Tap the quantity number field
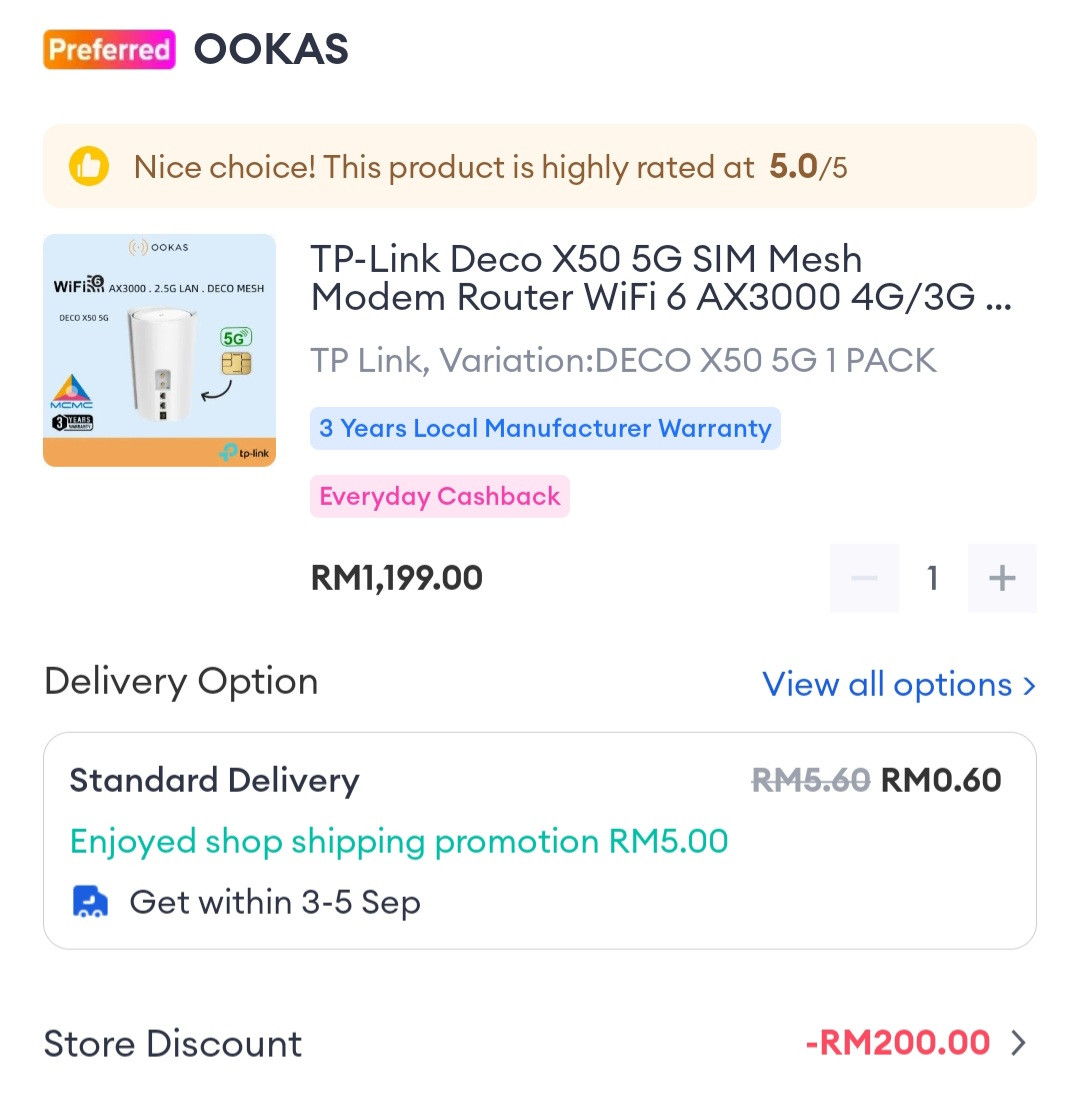 [x=932, y=578]
